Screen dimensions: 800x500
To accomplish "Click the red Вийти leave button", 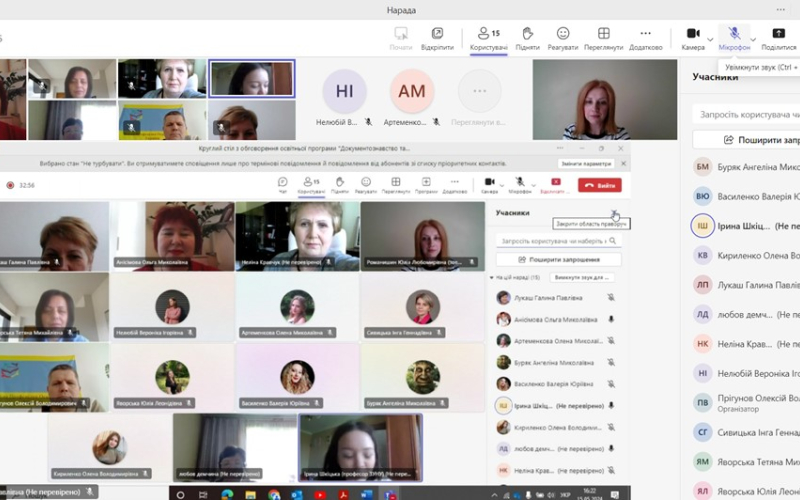I will pyautogui.click(x=599, y=185).
